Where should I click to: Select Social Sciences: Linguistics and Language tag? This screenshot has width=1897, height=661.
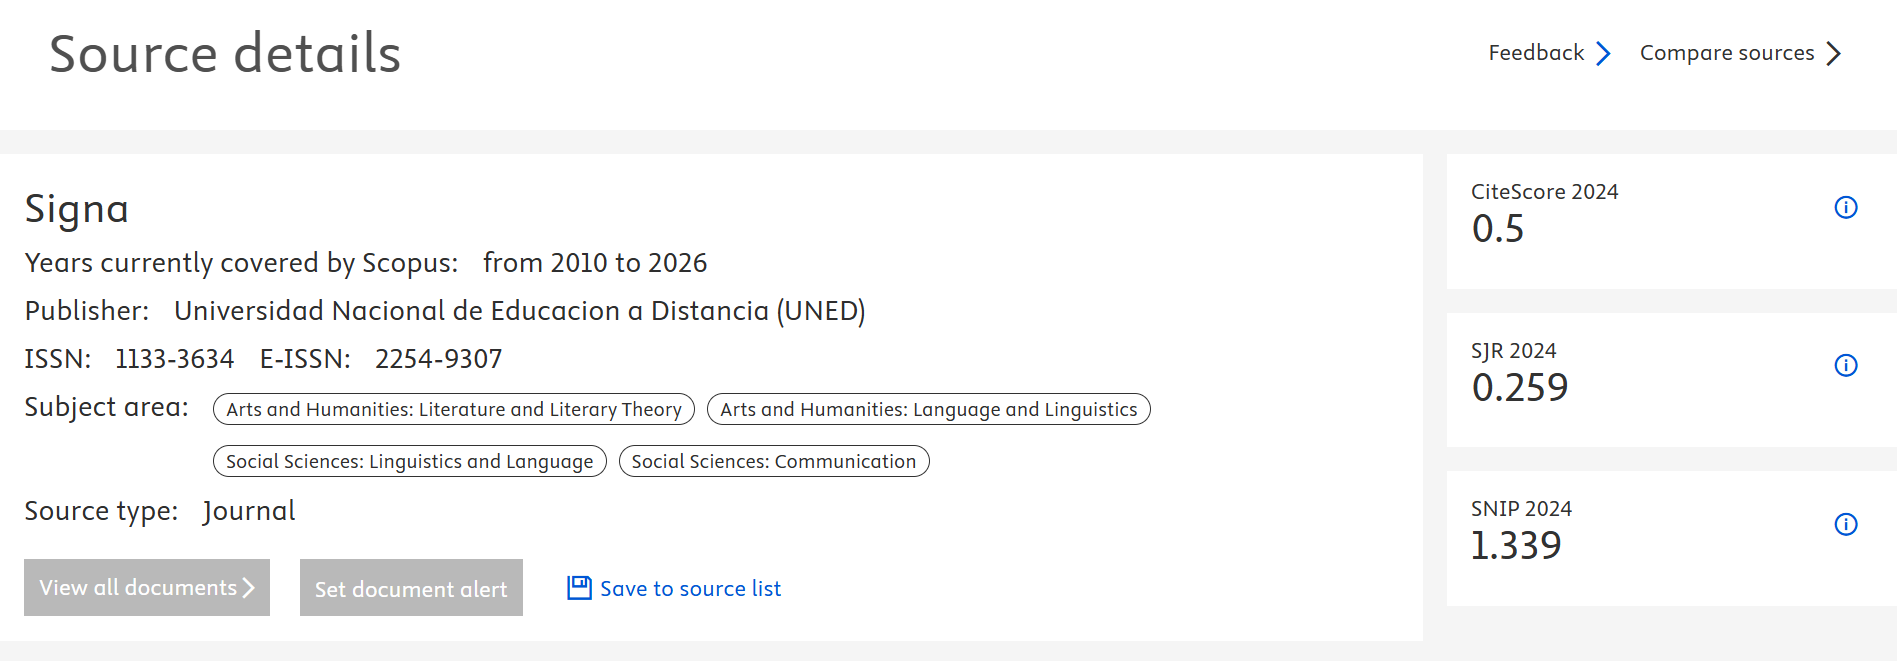[409, 461]
